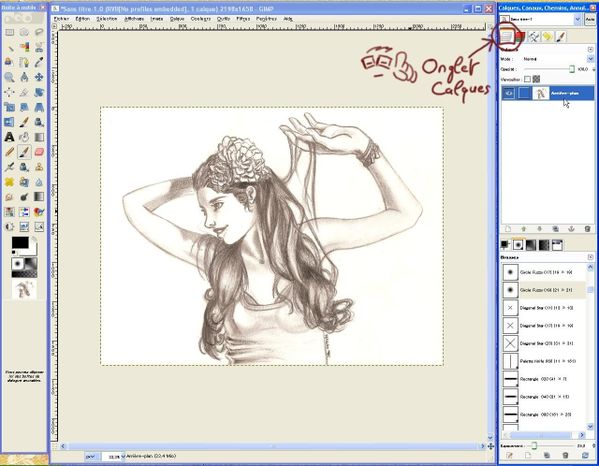Select the Alignment tool
Viewport: 599px width, 466px height.
tap(10, 92)
